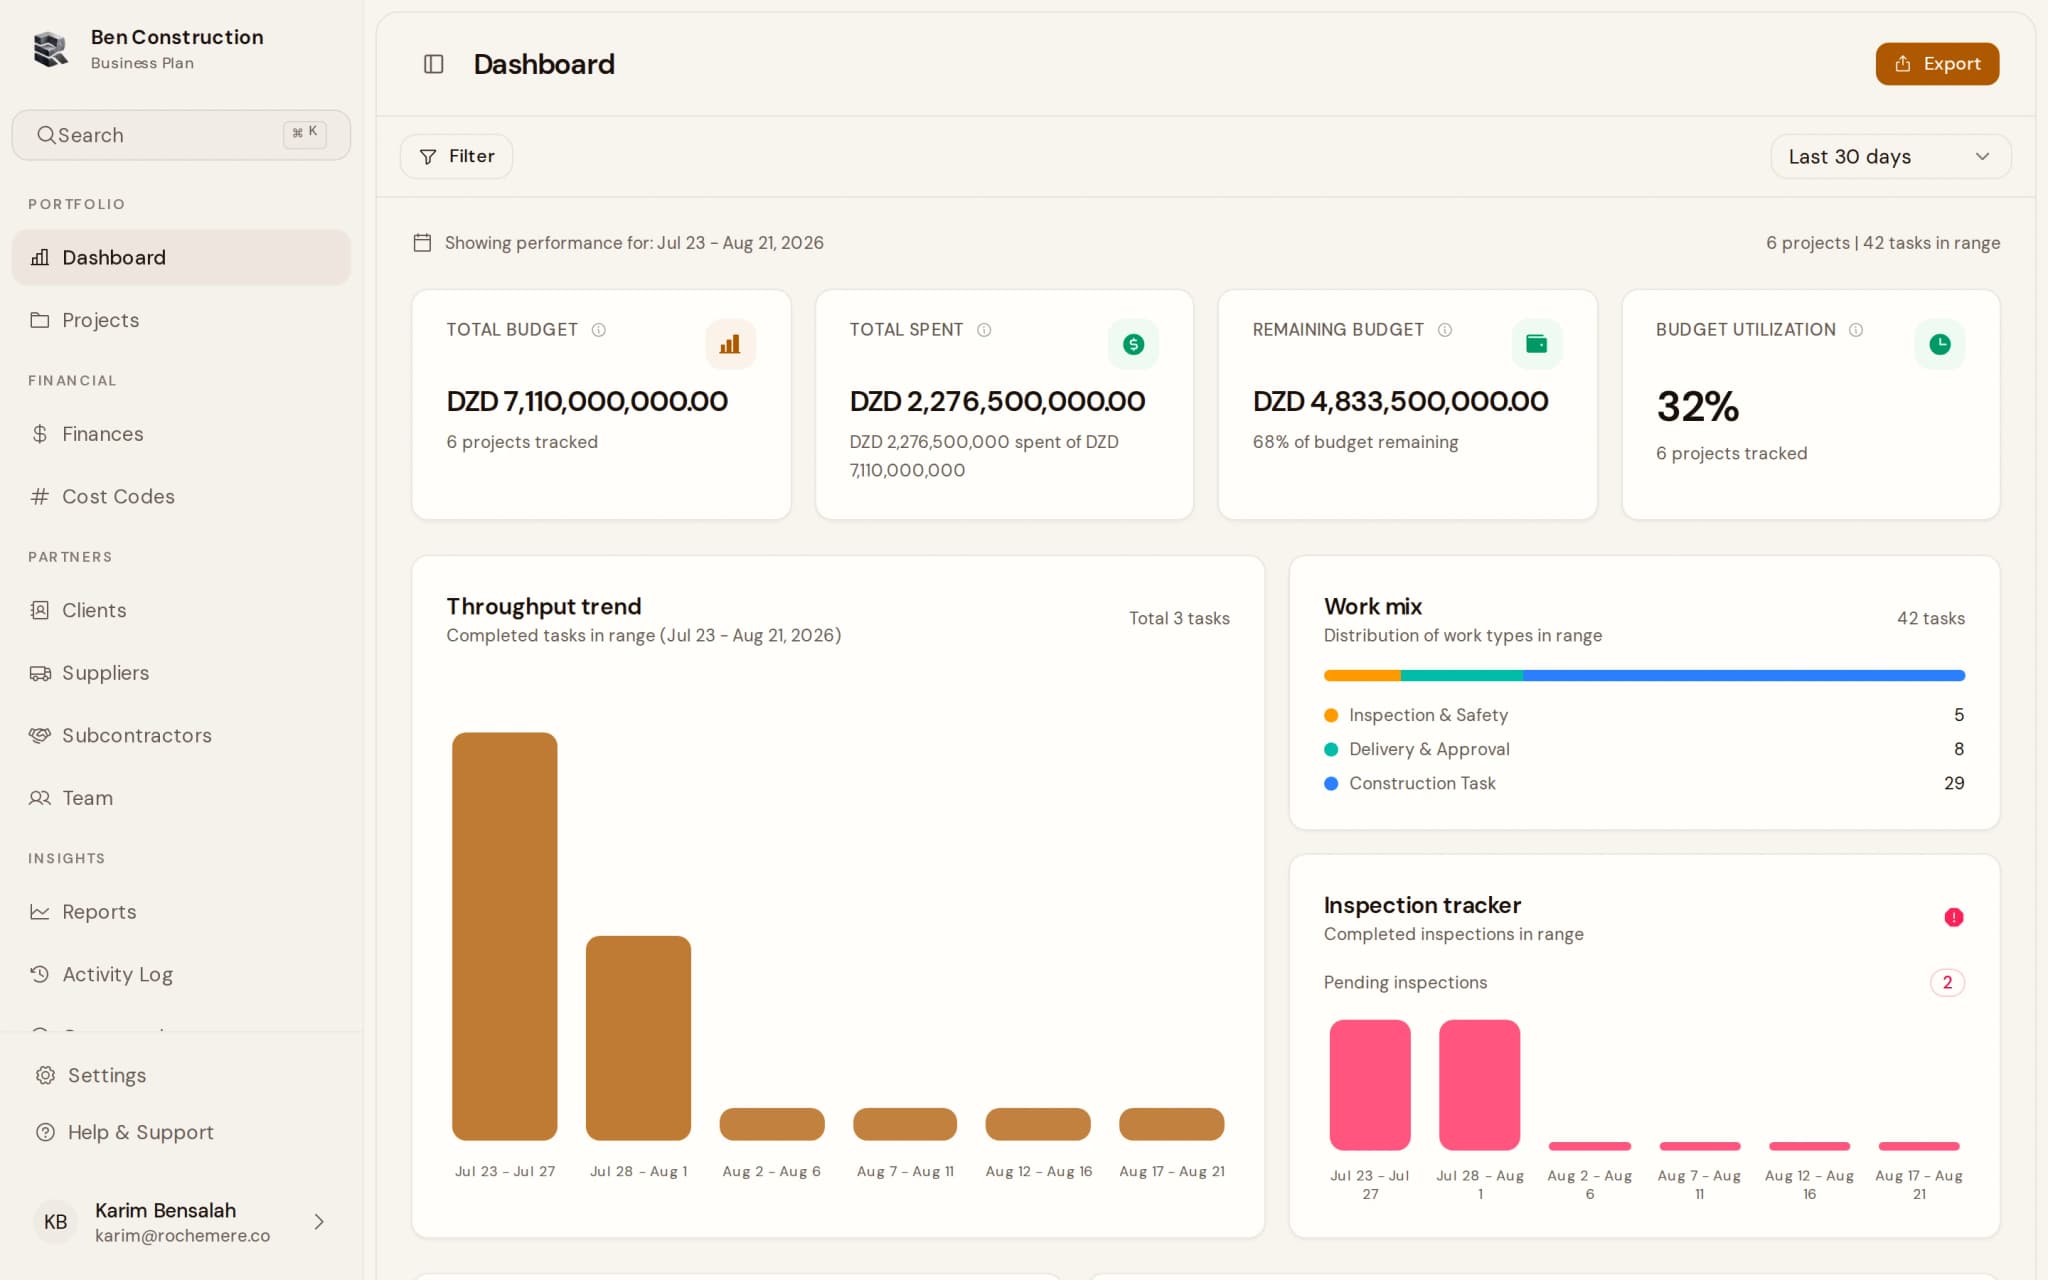Open the Reports page

[x=181, y=912]
